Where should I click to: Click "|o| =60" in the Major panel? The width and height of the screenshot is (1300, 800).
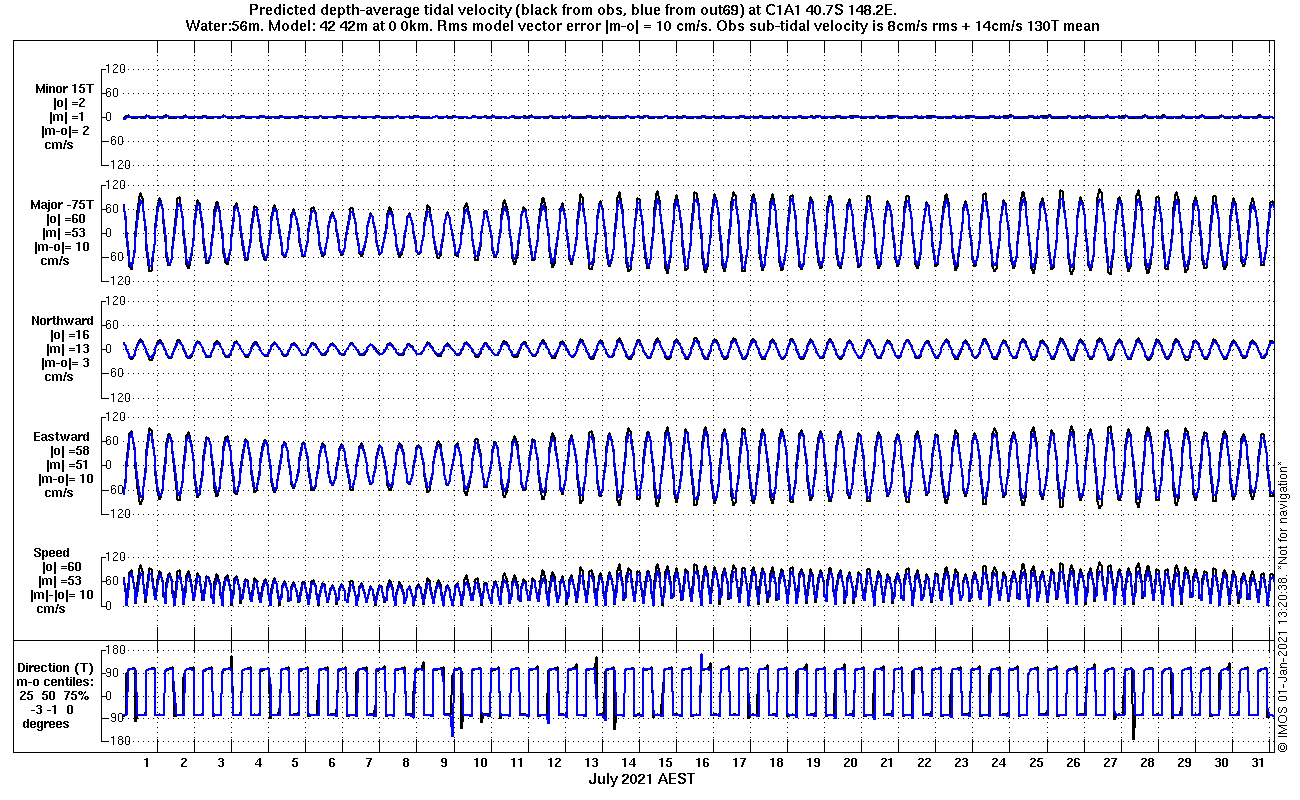66,219
